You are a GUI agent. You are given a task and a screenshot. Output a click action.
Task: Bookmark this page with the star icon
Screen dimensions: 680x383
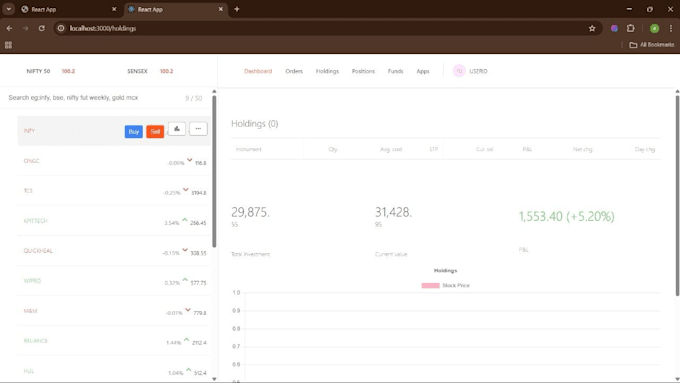[592, 28]
